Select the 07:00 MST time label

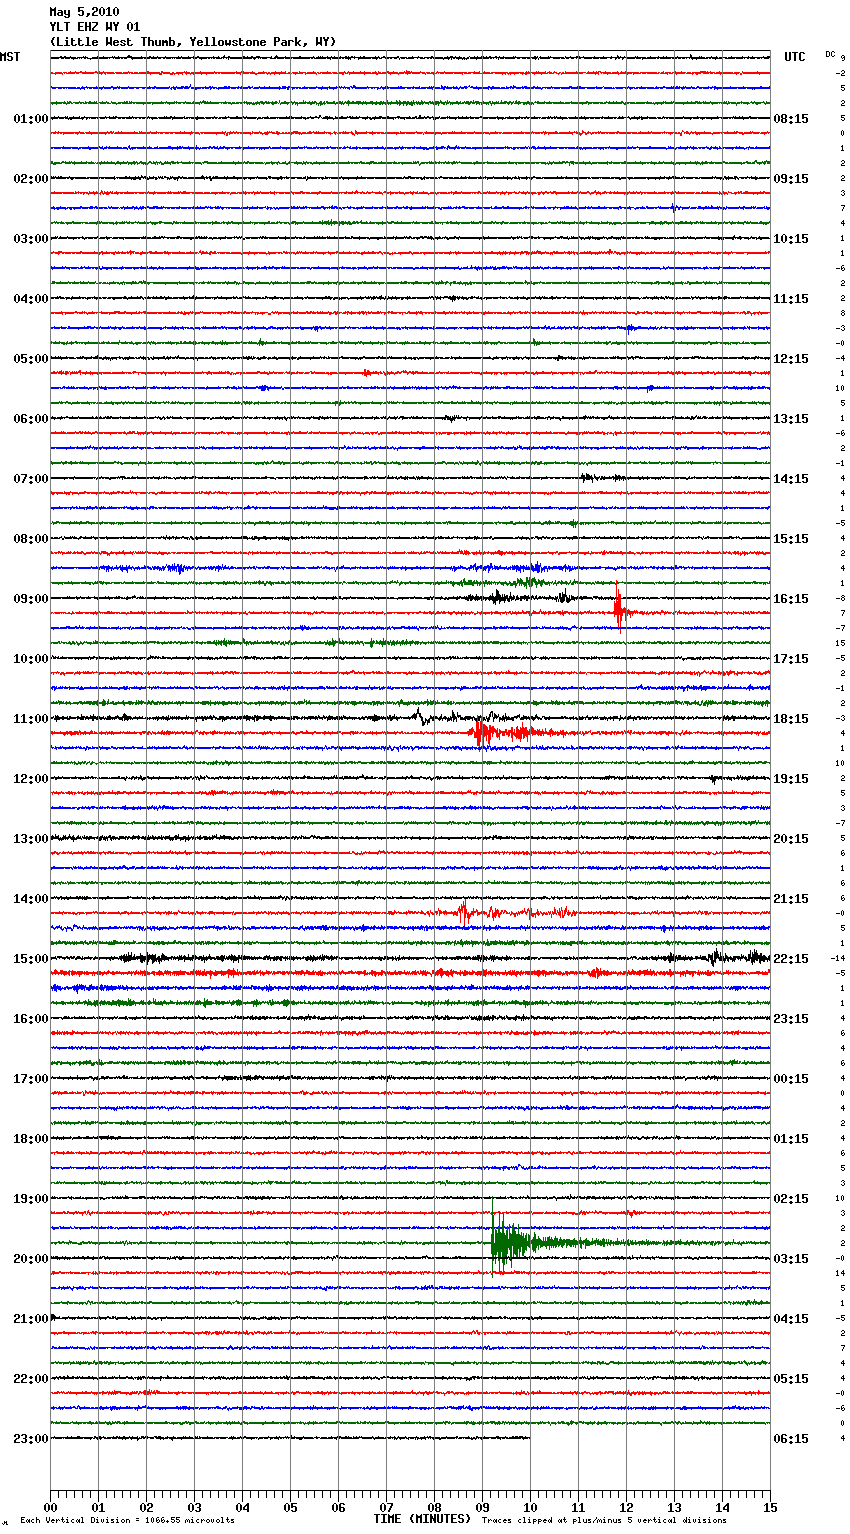pos(31,479)
